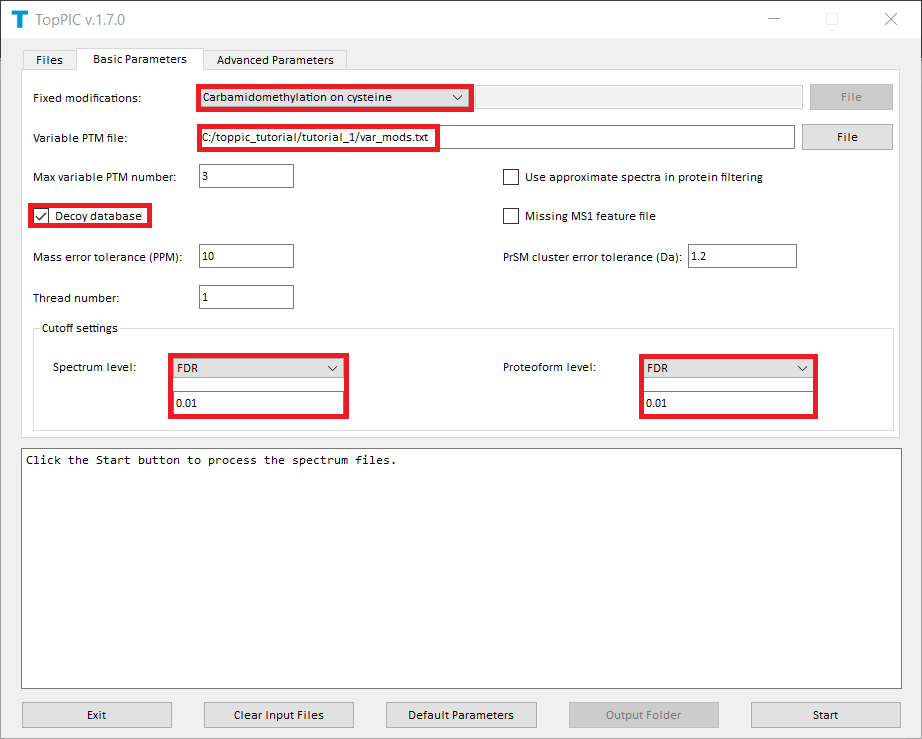This screenshot has height=739, width=922.
Task: Browse for Variable PTM file with File button
Action: point(847,137)
